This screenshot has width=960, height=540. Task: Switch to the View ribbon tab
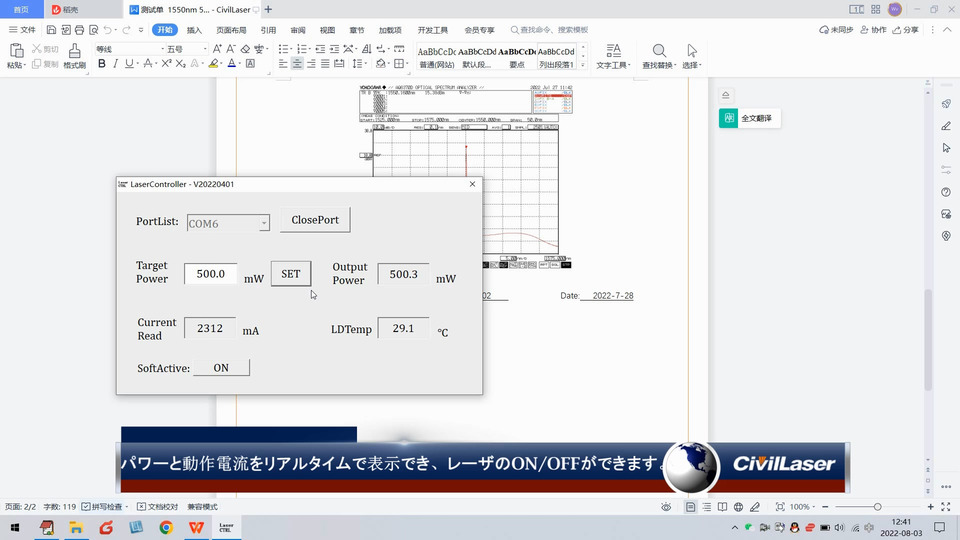pos(327,29)
